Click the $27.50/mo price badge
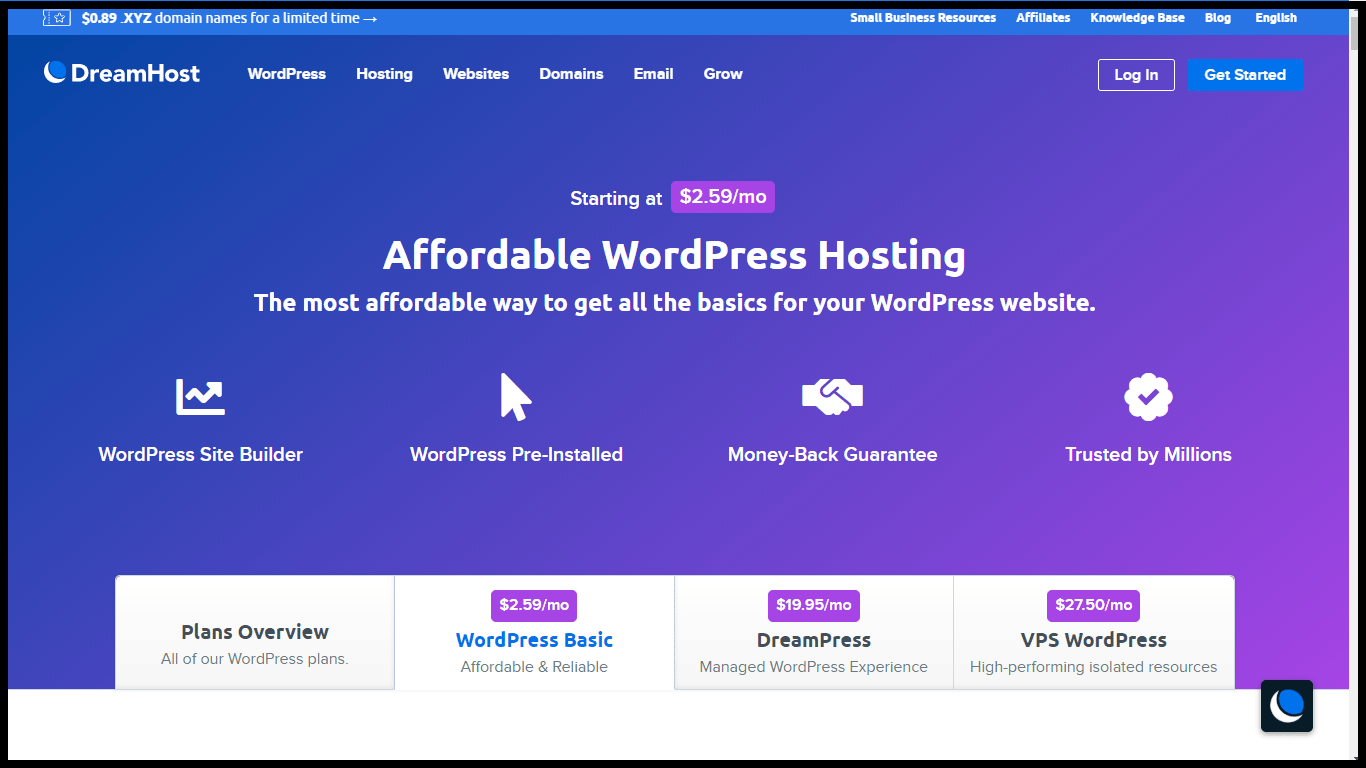The width and height of the screenshot is (1366, 768). click(x=1094, y=606)
